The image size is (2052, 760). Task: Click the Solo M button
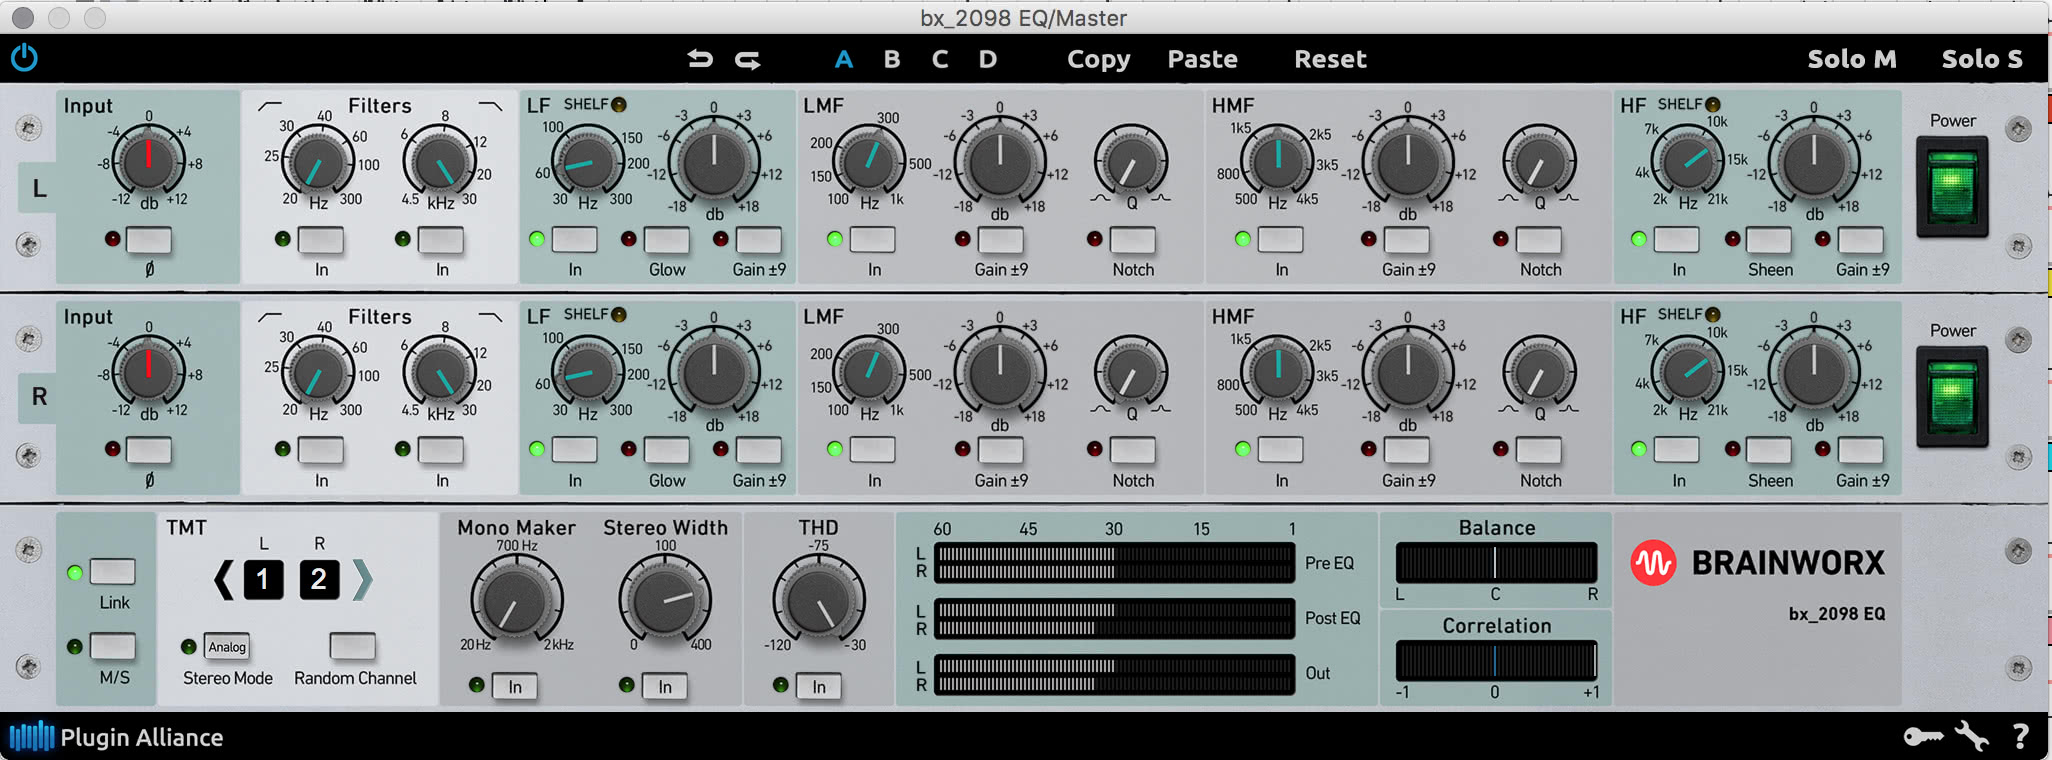tap(1852, 59)
